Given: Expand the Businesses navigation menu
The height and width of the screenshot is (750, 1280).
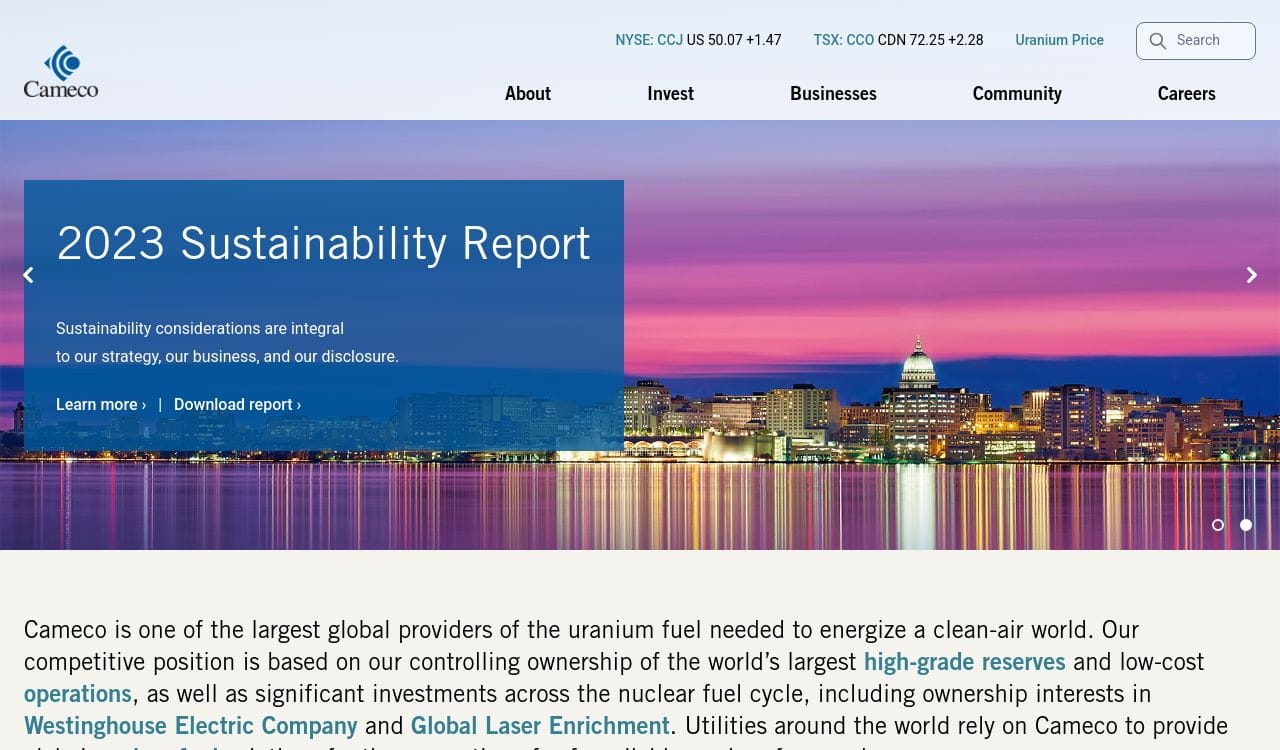Looking at the screenshot, I should tap(833, 93).
